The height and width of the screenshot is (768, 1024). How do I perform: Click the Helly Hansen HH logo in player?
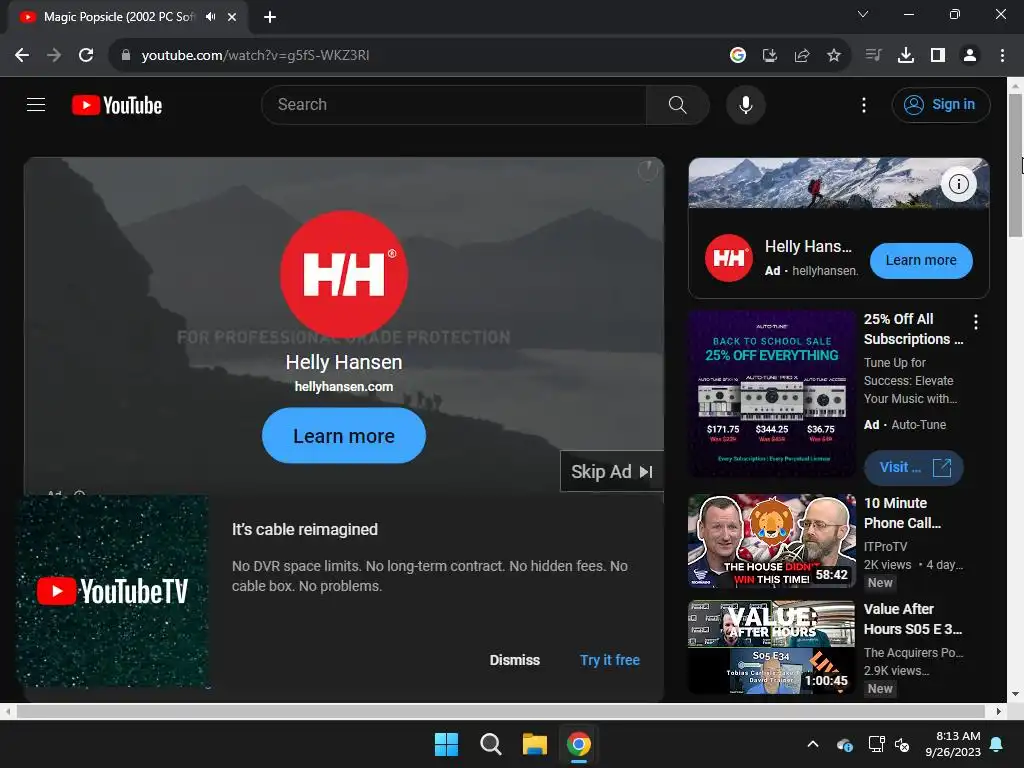344,274
